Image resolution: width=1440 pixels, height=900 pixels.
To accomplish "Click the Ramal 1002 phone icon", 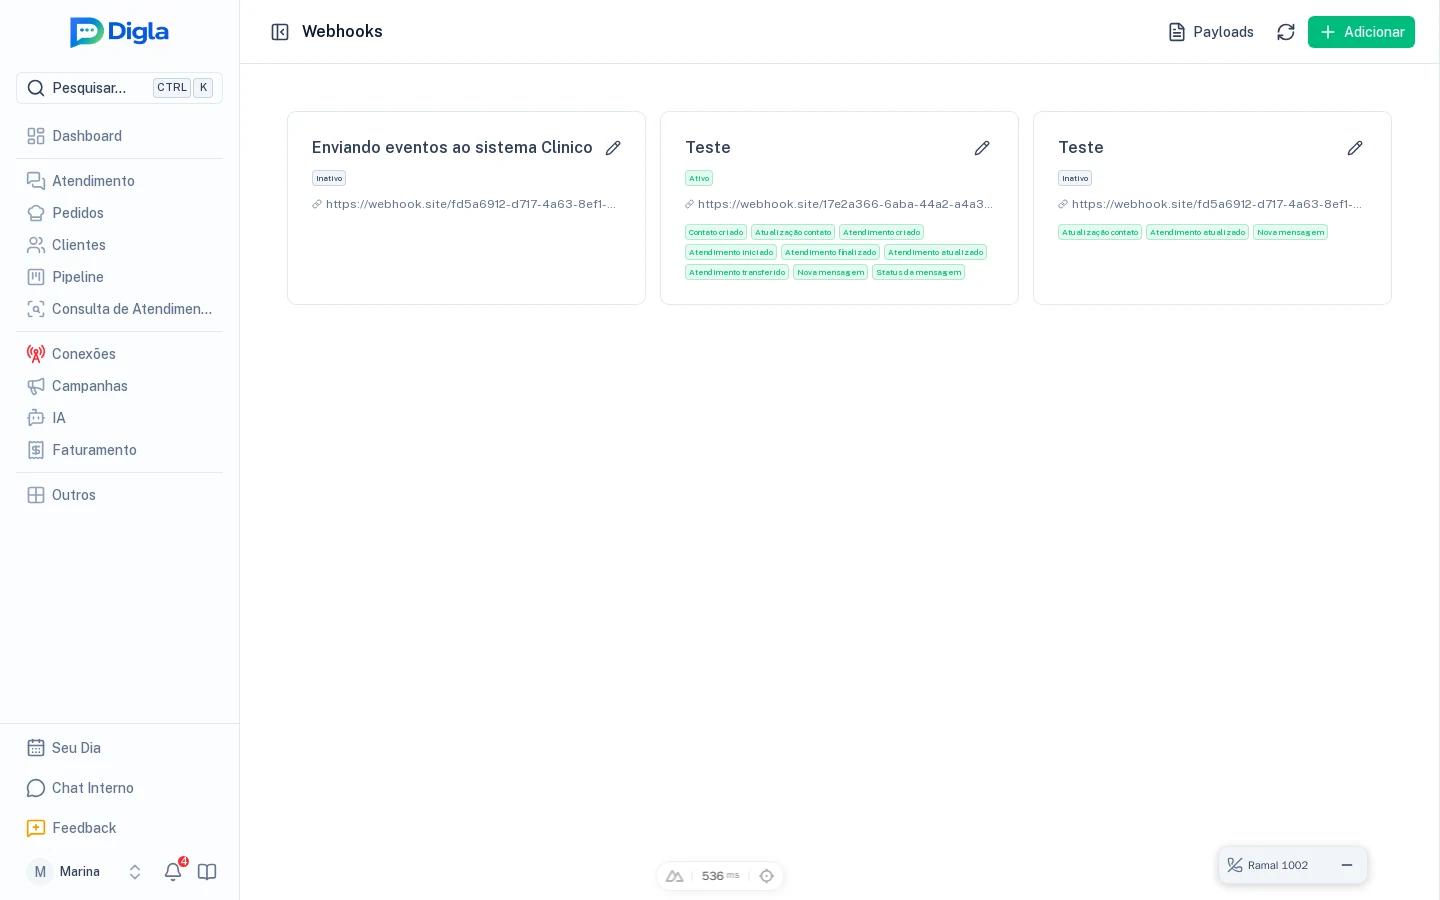I will (1235, 865).
